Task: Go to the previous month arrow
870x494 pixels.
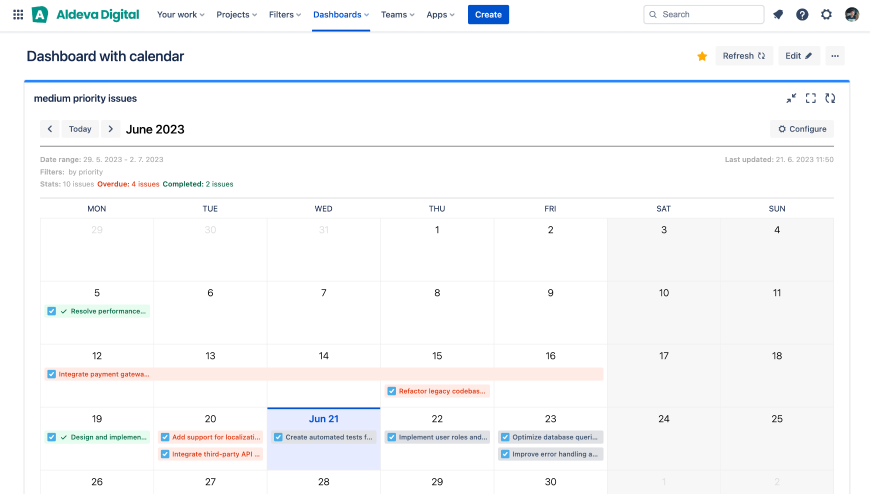Action: pyautogui.click(x=49, y=129)
